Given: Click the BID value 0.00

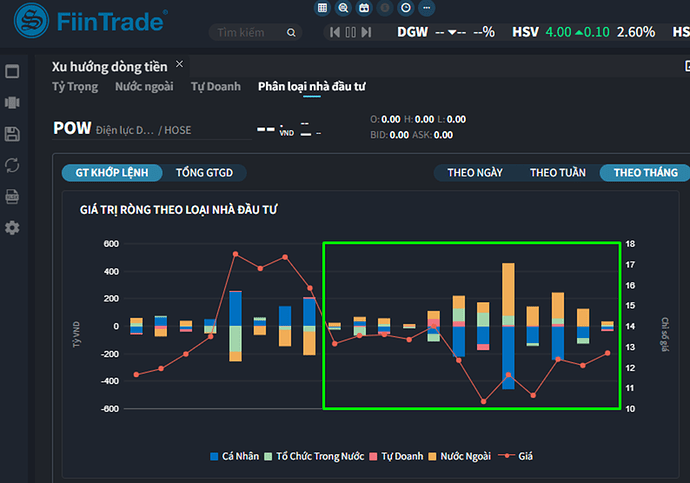Looking at the screenshot, I should pos(399,135).
